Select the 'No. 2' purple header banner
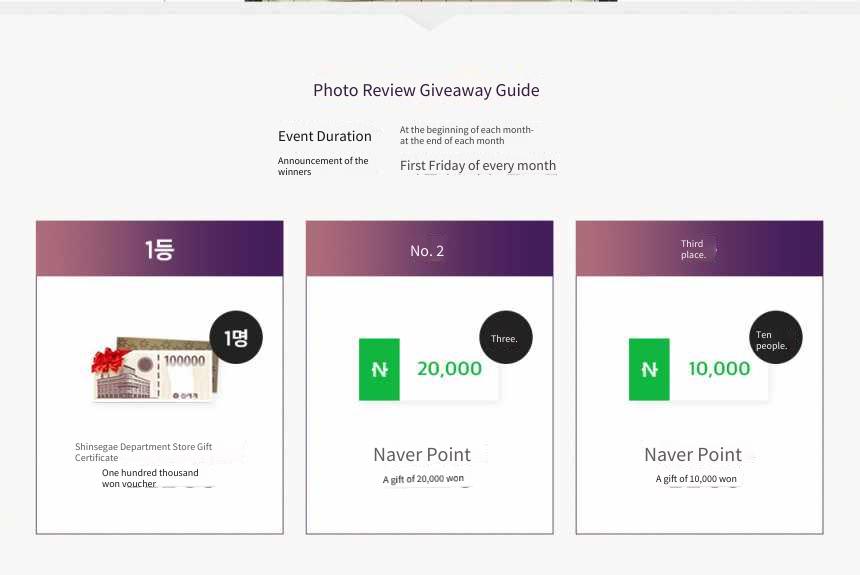This screenshot has height=575, width=860. point(429,249)
